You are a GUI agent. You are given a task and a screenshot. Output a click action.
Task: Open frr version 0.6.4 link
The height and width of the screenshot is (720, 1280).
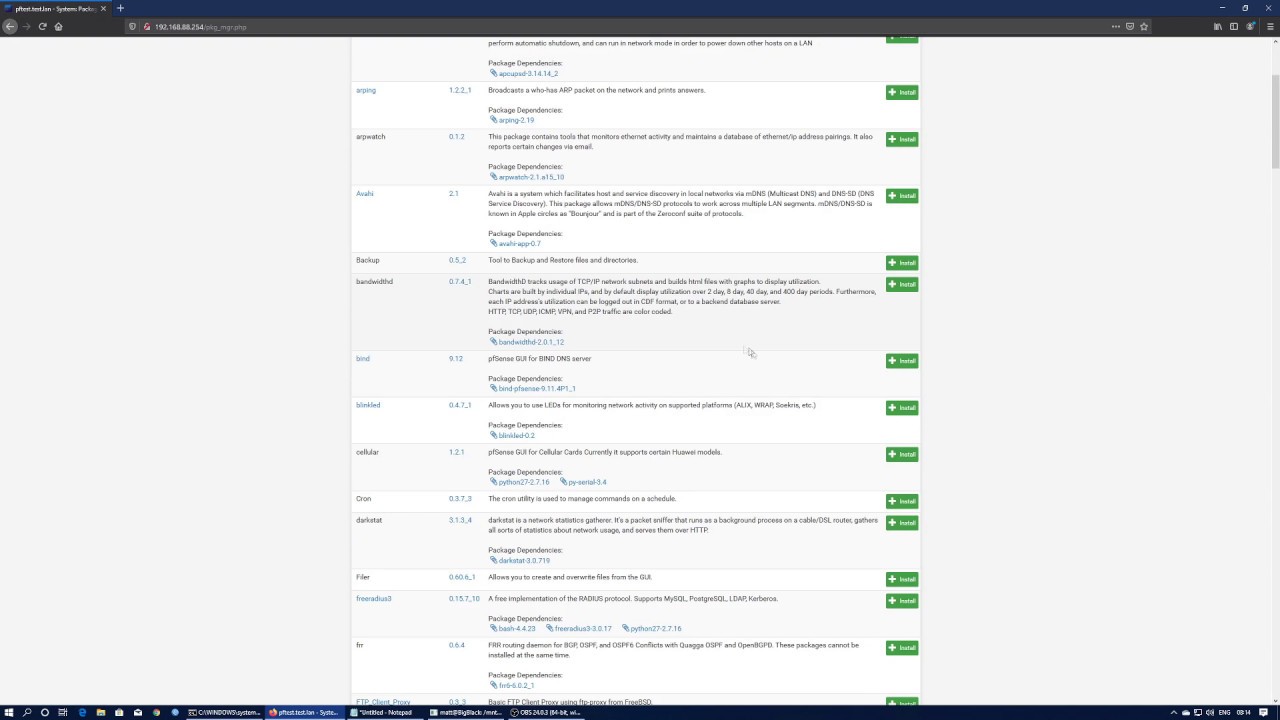(x=457, y=645)
